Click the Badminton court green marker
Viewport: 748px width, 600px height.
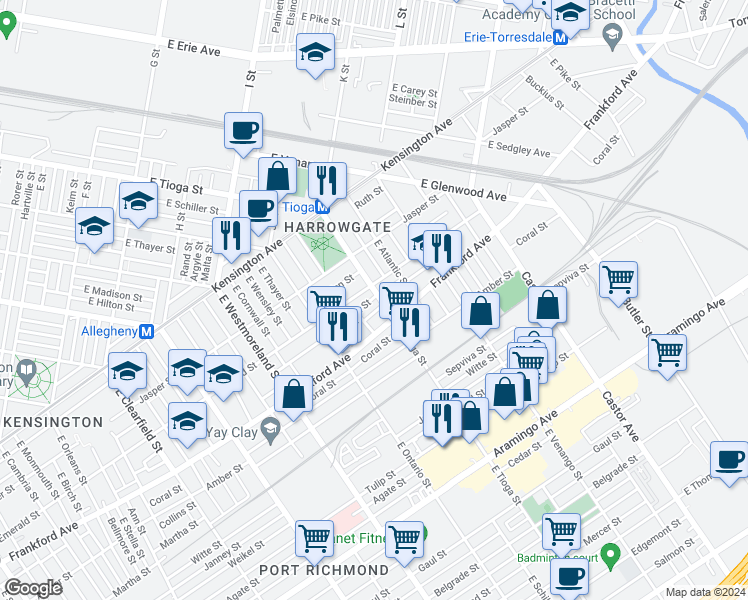click(610, 552)
